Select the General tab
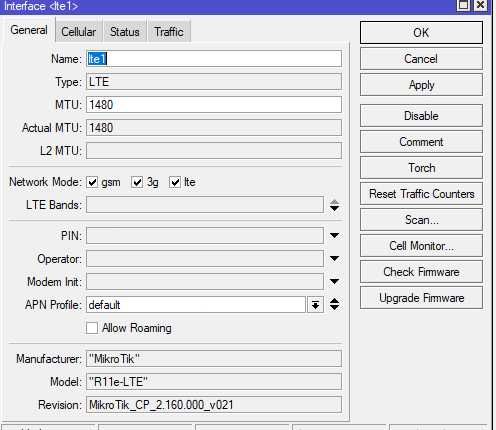The image size is (496, 430). [29, 30]
